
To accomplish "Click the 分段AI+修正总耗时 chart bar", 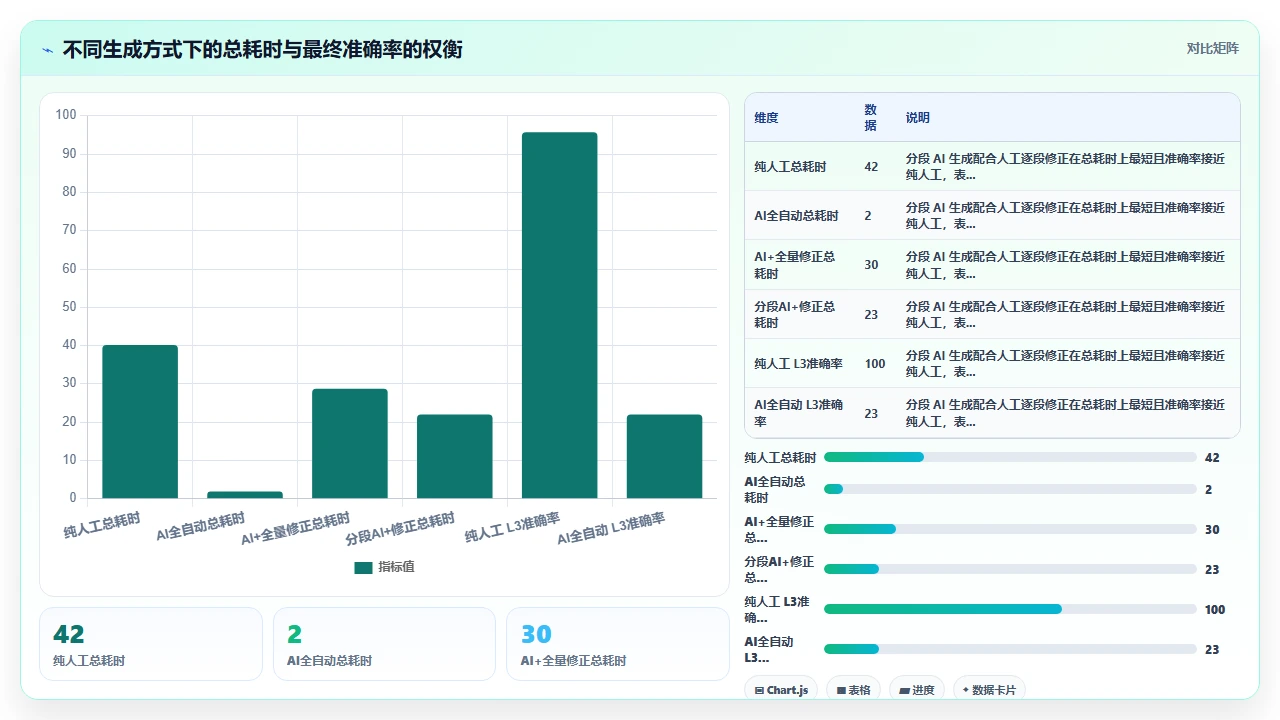I will pyautogui.click(x=455, y=457).
